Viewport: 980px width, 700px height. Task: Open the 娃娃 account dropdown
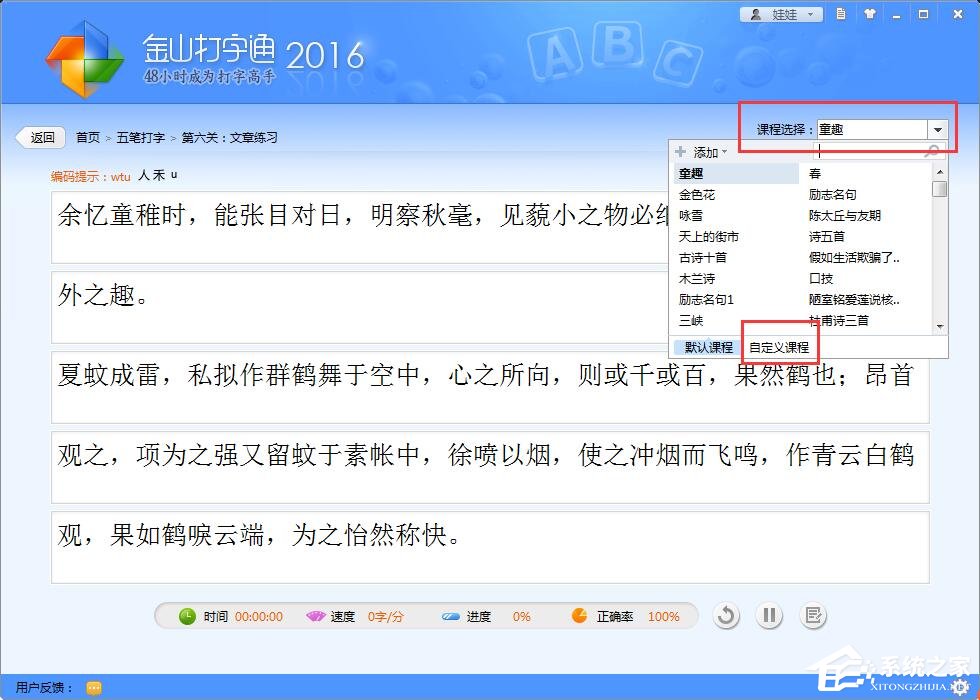click(x=810, y=14)
